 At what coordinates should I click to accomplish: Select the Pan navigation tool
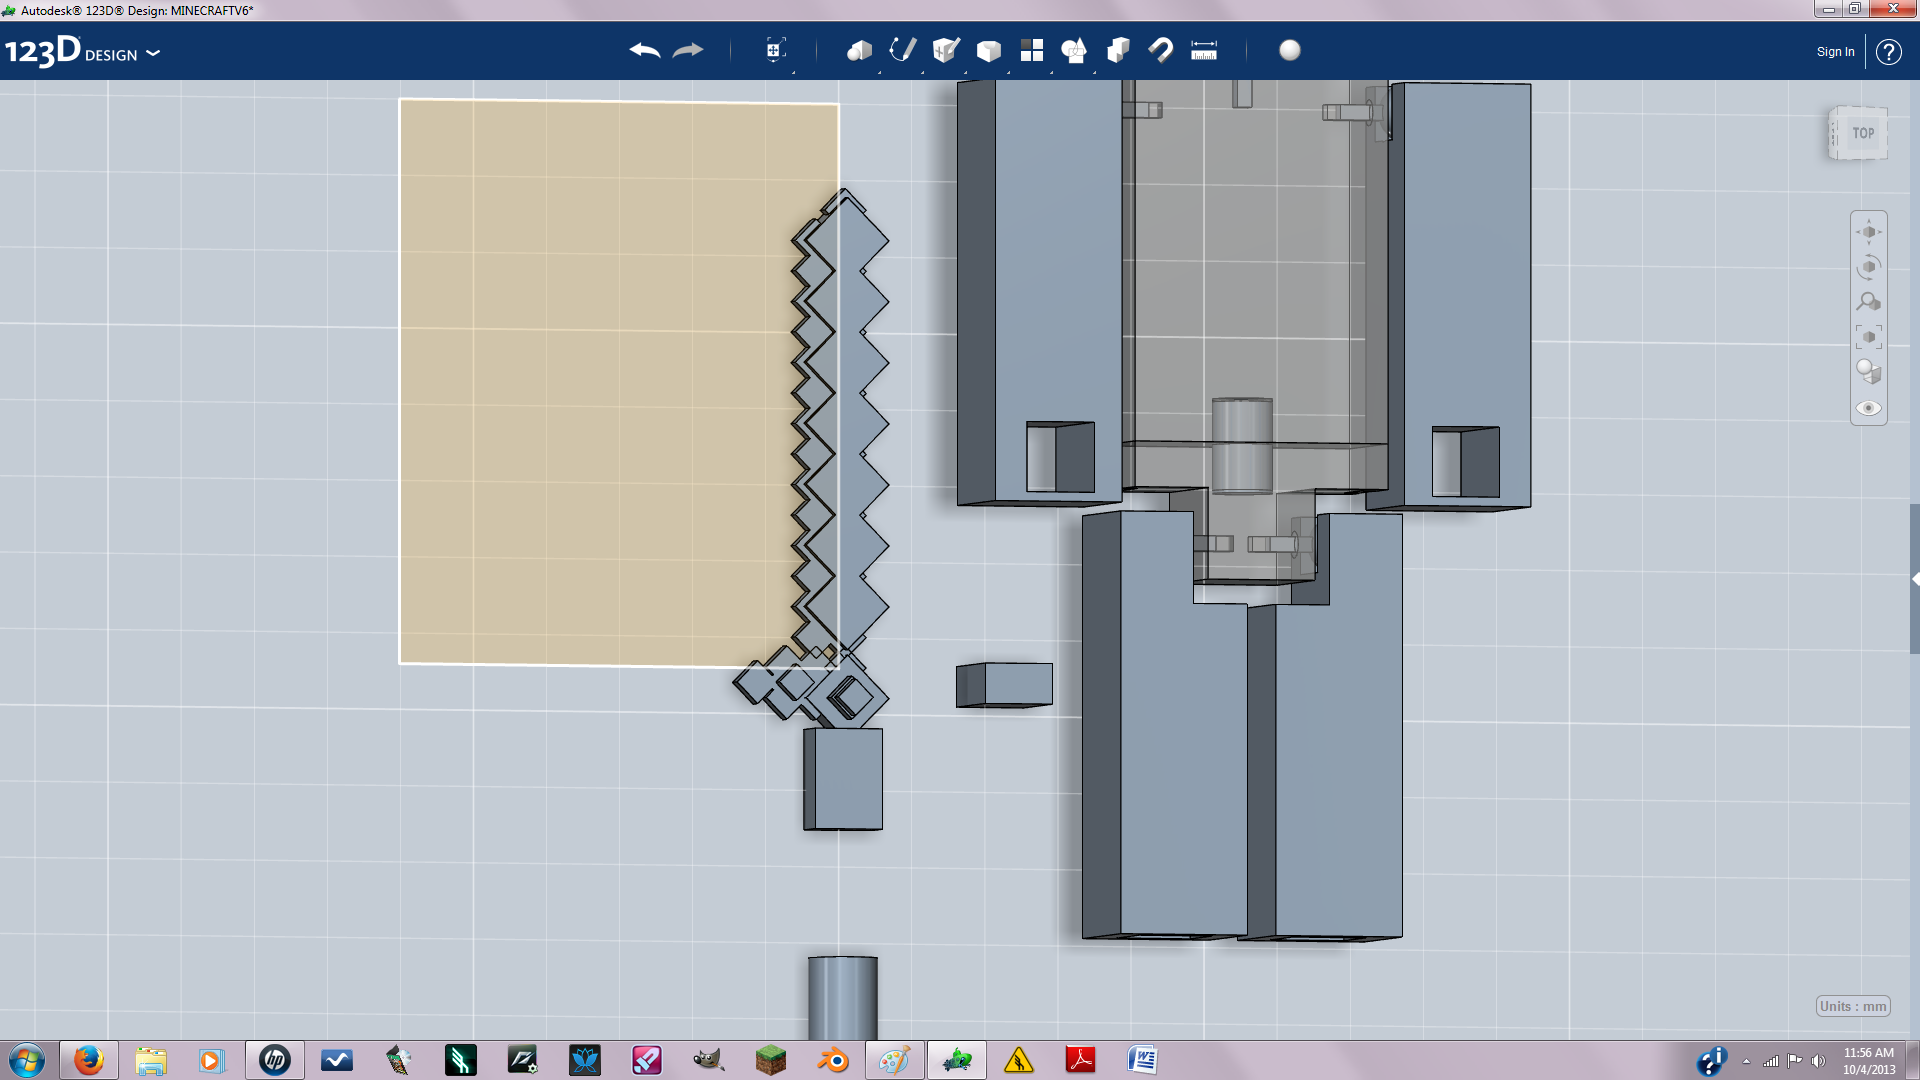(x=1869, y=232)
